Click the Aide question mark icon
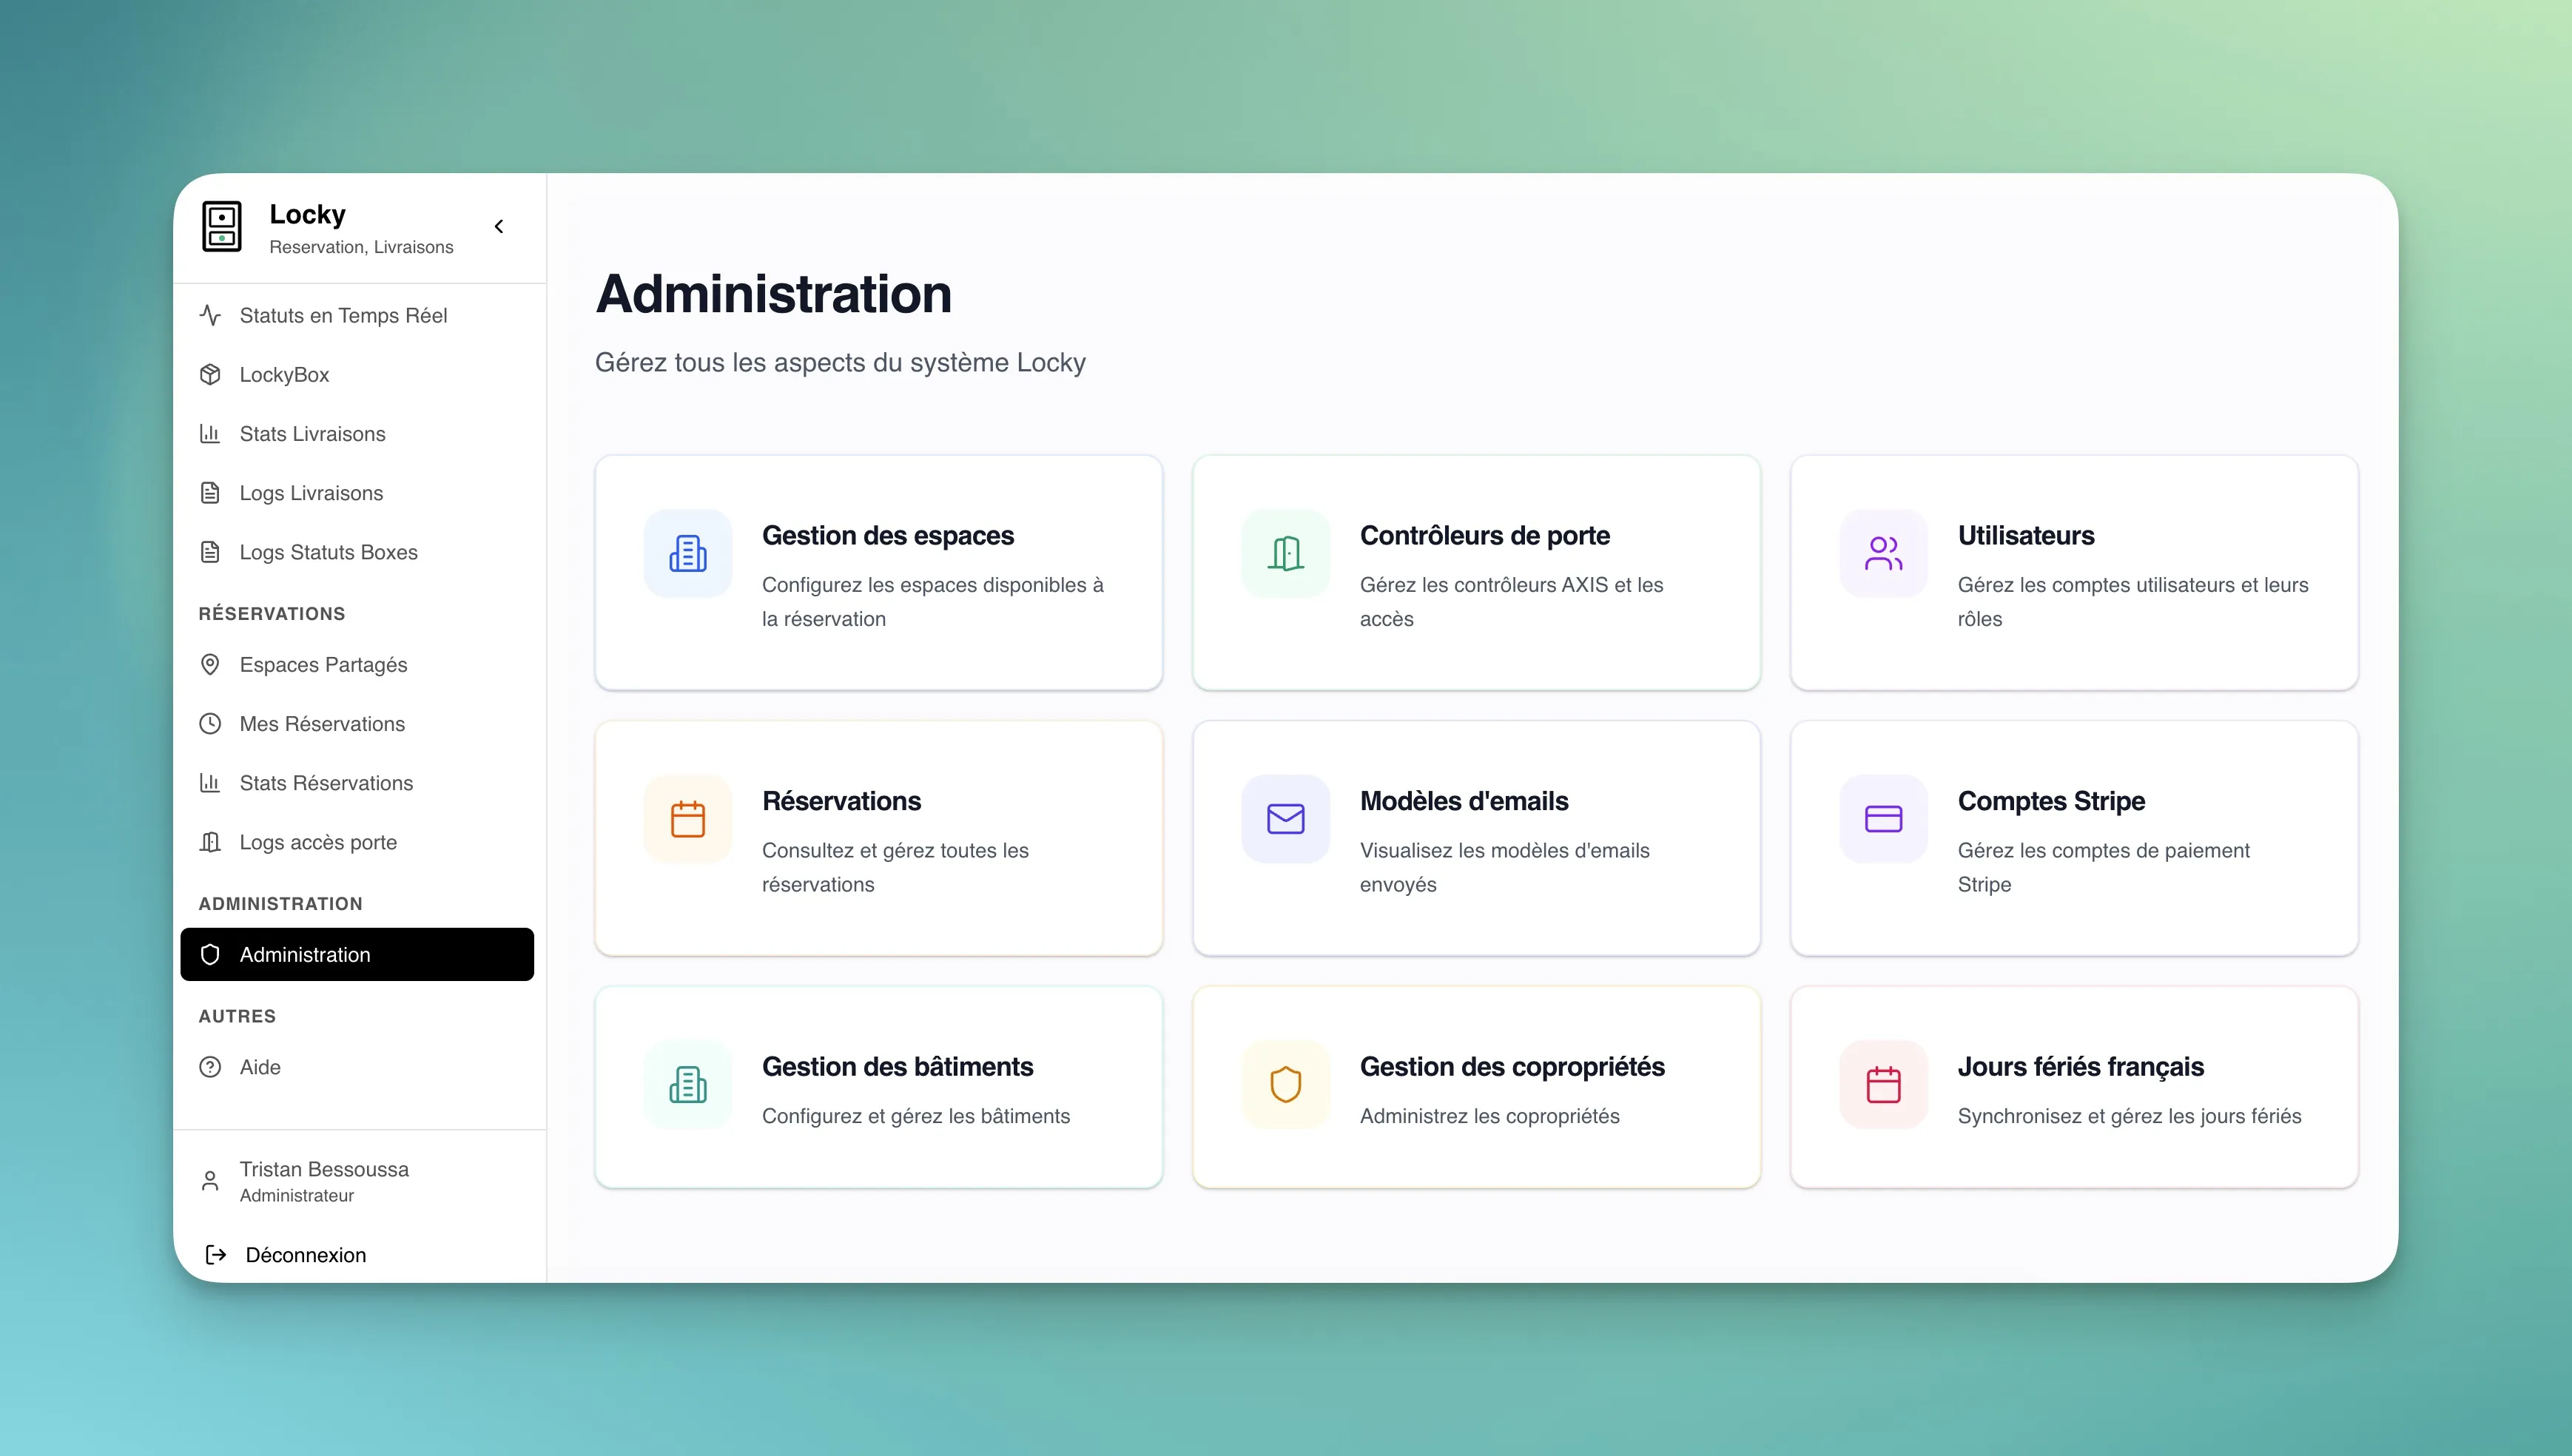 [210, 1067]
